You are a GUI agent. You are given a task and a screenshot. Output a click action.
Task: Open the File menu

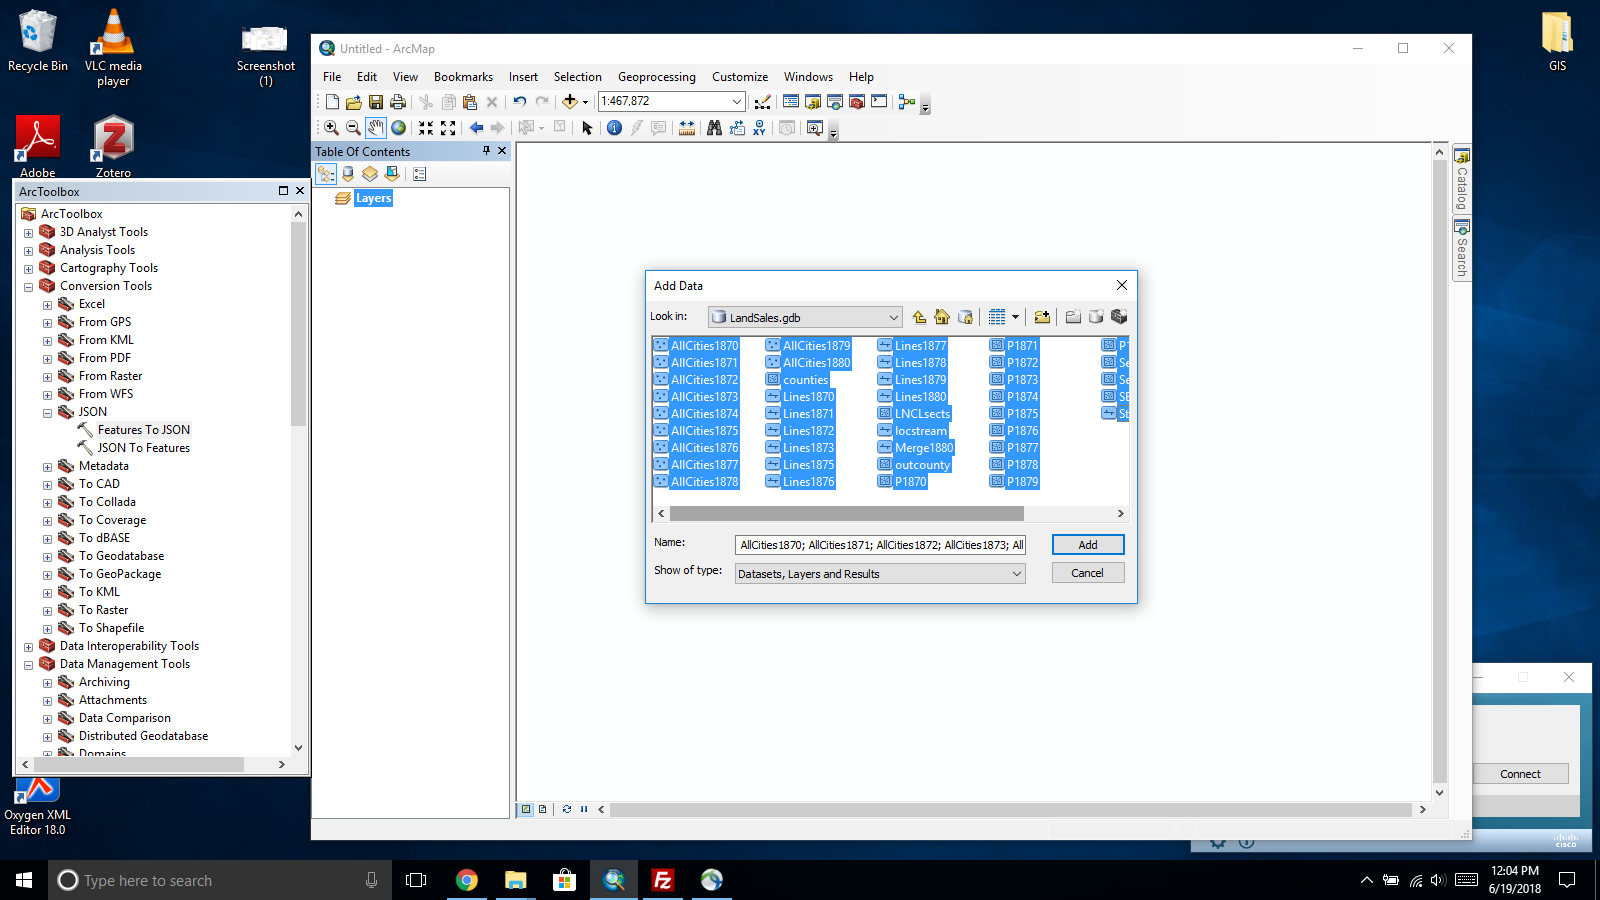click(332, 77)
